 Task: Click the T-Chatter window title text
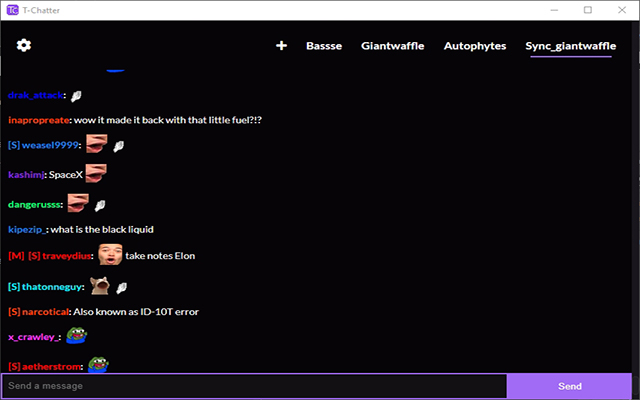point(41,11)
